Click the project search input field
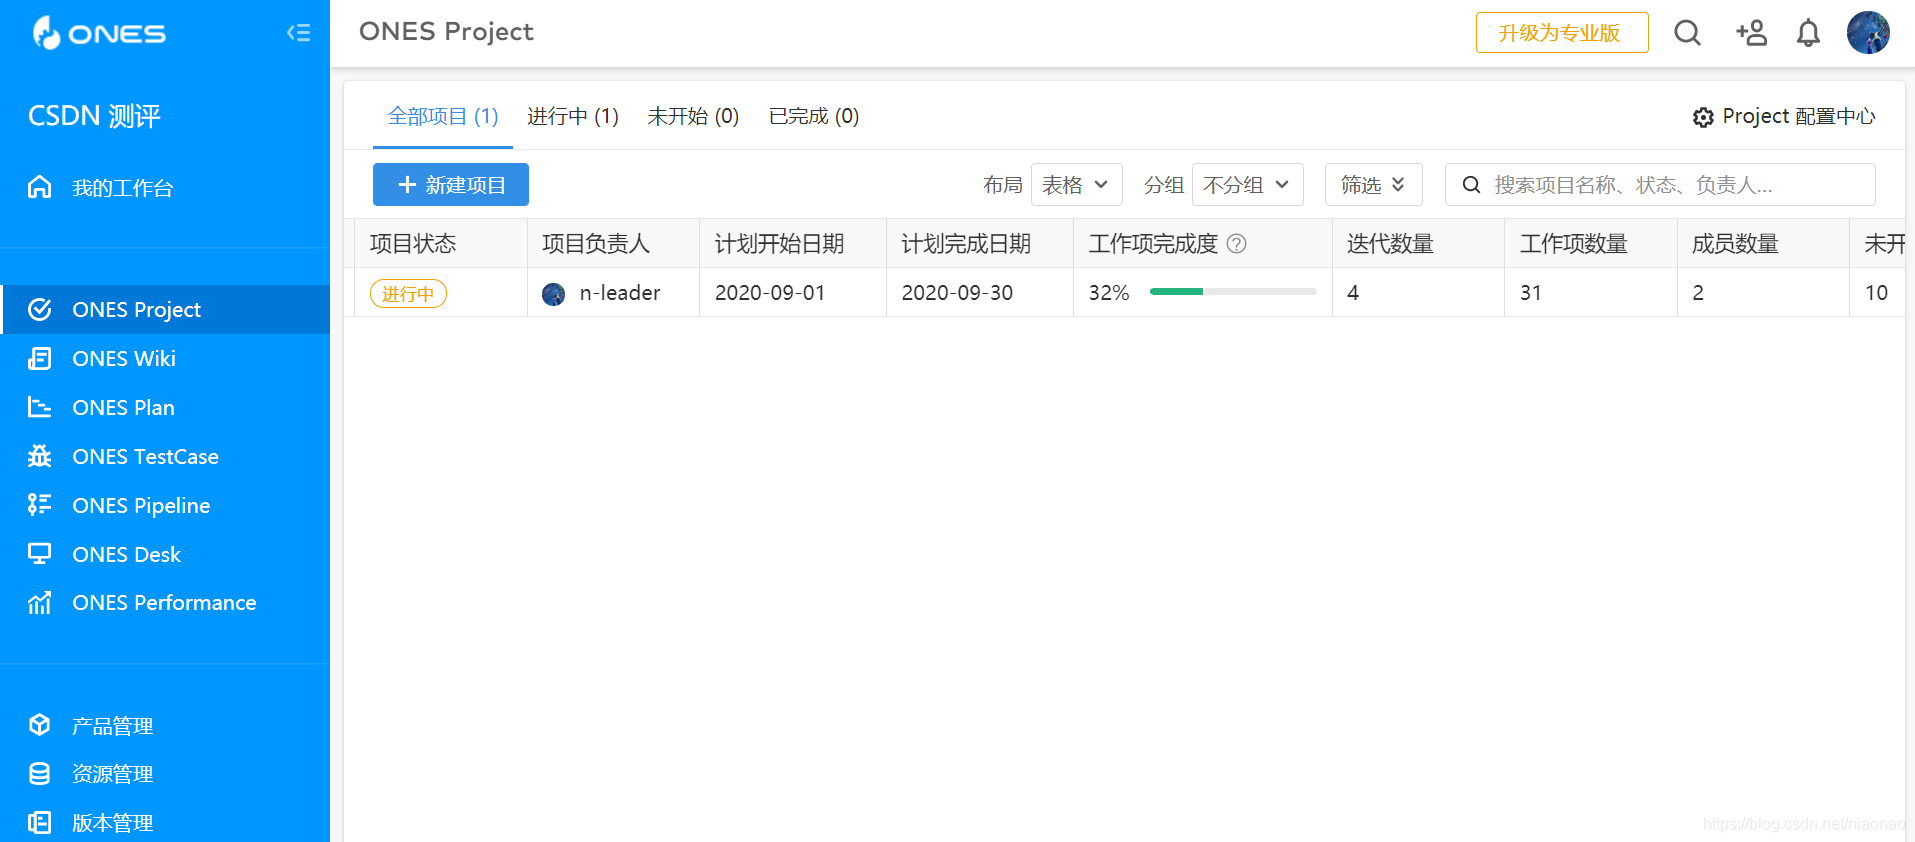 coord(1660,185)
